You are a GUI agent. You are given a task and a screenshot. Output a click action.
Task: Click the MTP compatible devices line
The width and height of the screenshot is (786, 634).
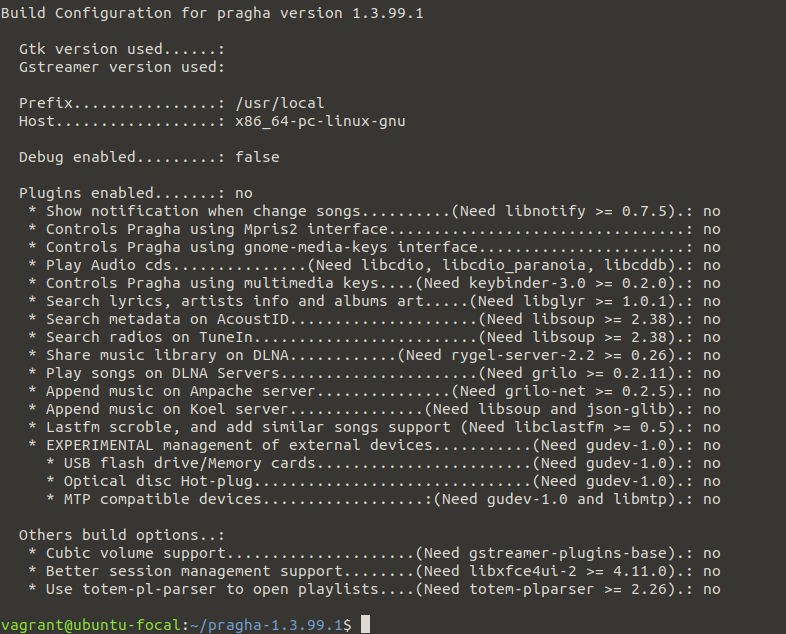(383, 500)
